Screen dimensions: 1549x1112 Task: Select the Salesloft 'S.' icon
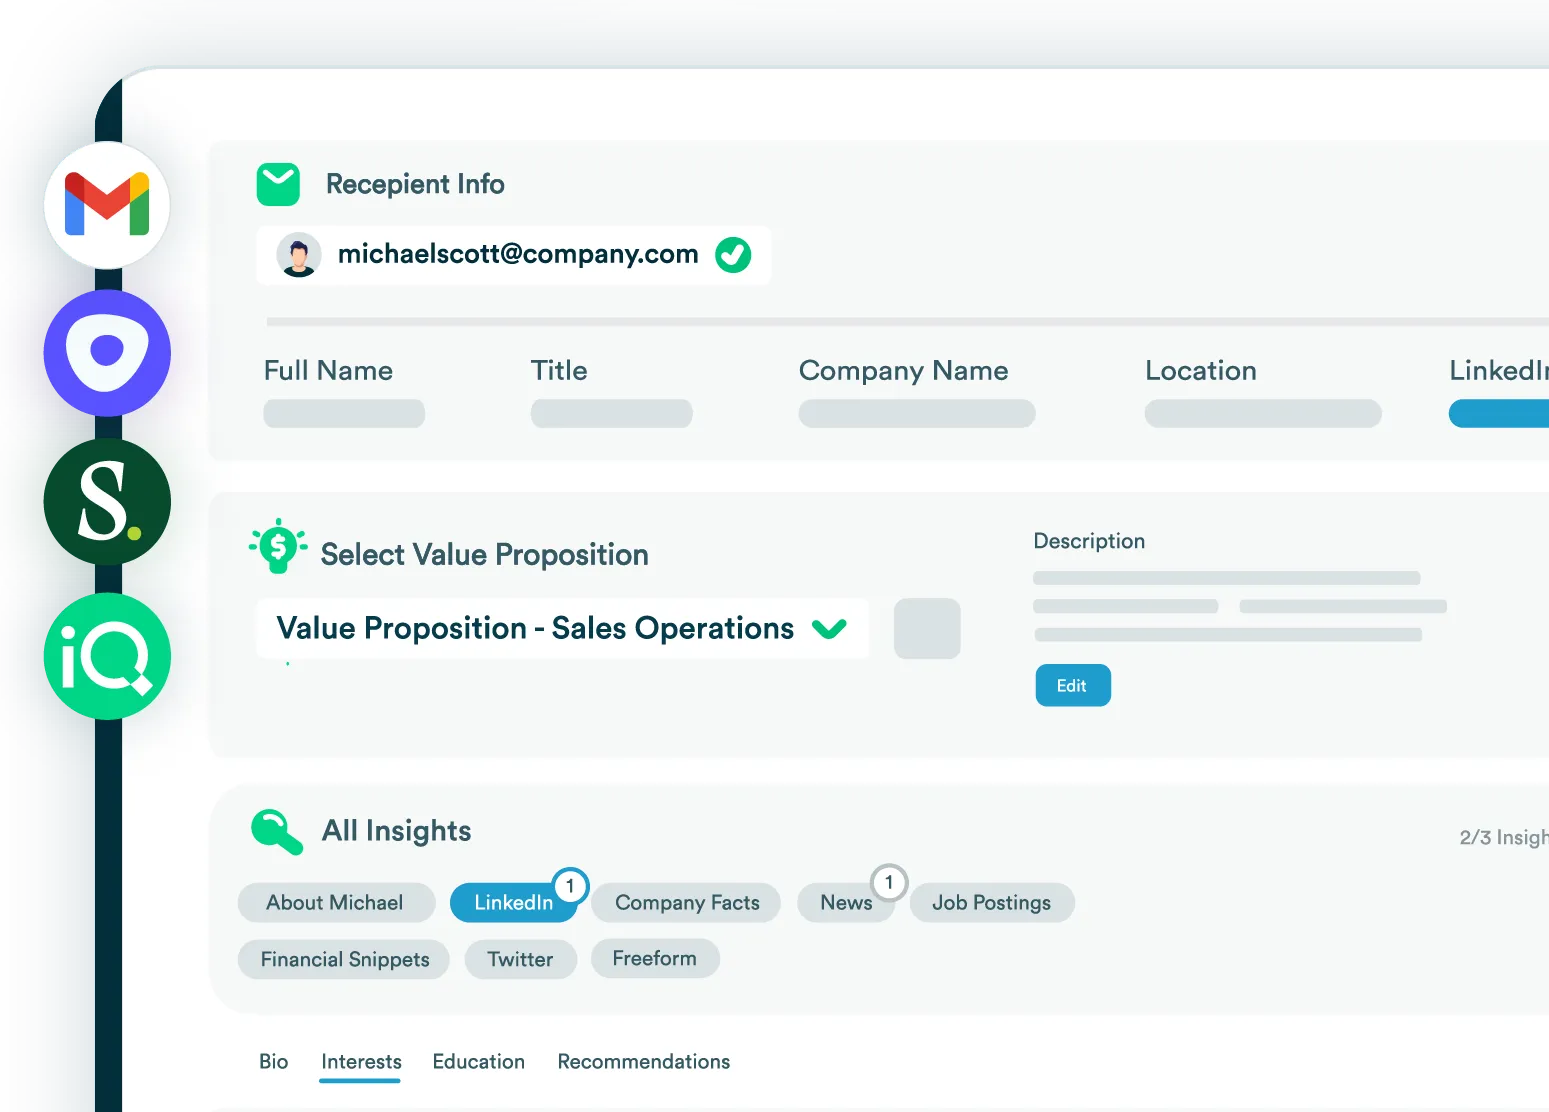107,501
